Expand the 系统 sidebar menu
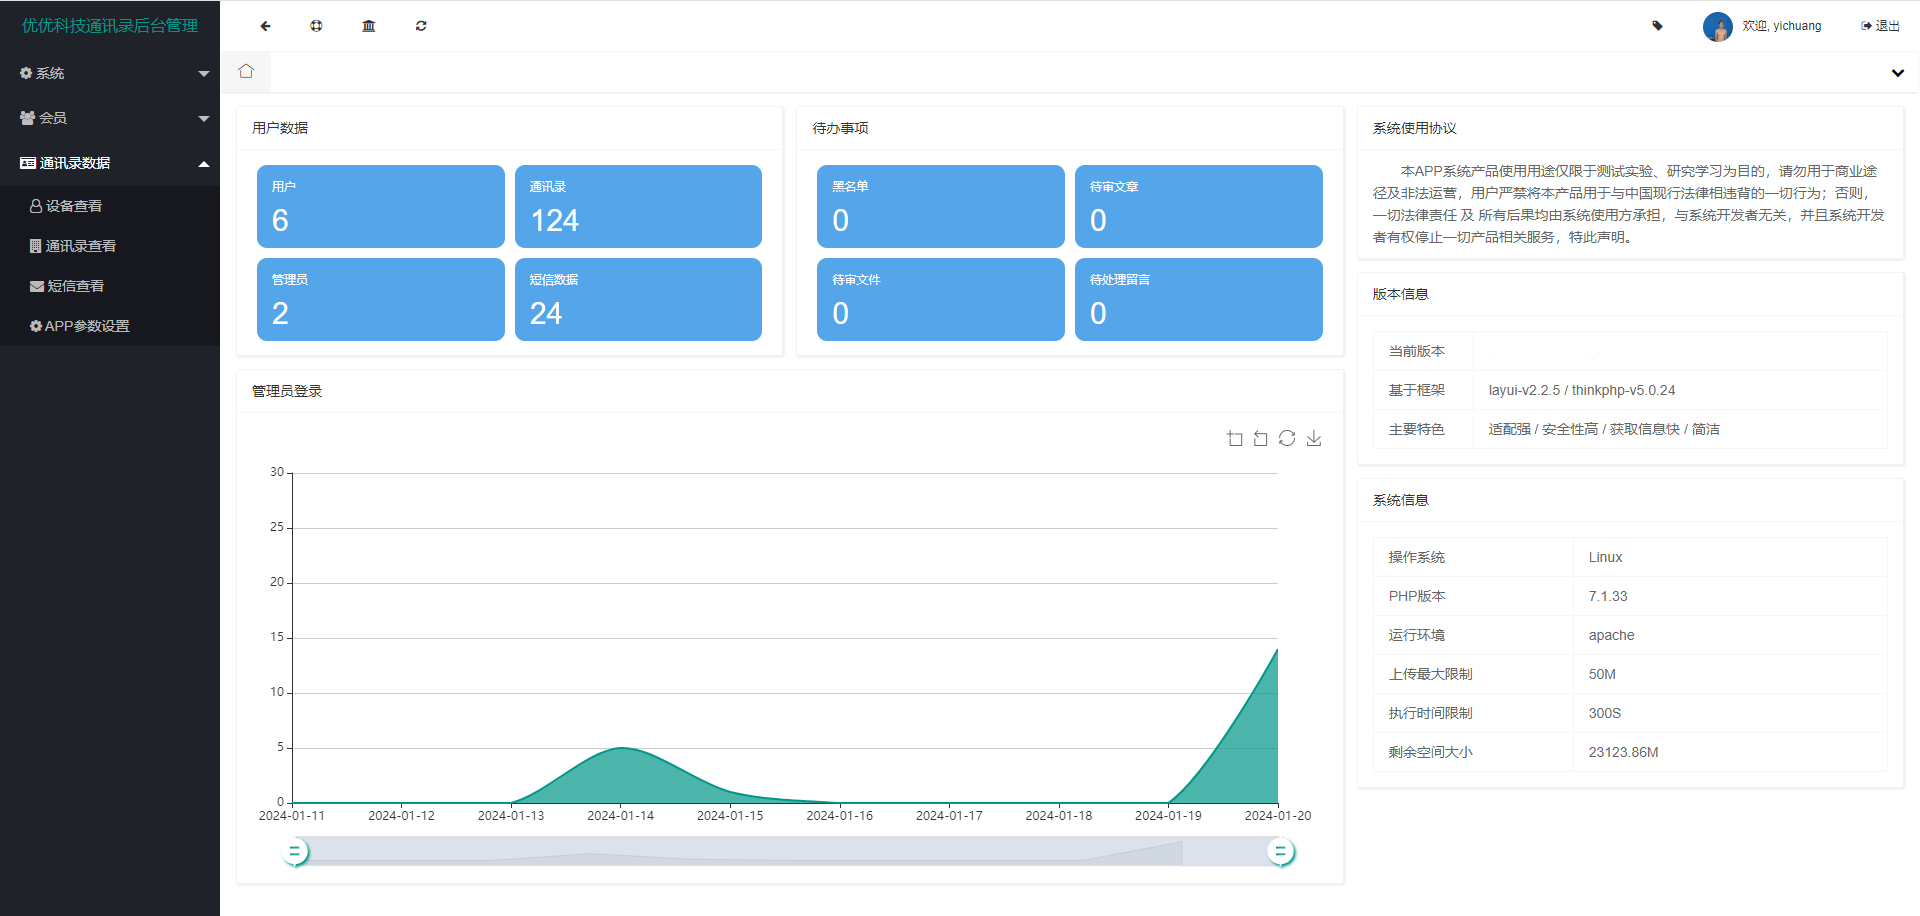The width and height of the screenshot is (1920, 916). tap(110, 73)
